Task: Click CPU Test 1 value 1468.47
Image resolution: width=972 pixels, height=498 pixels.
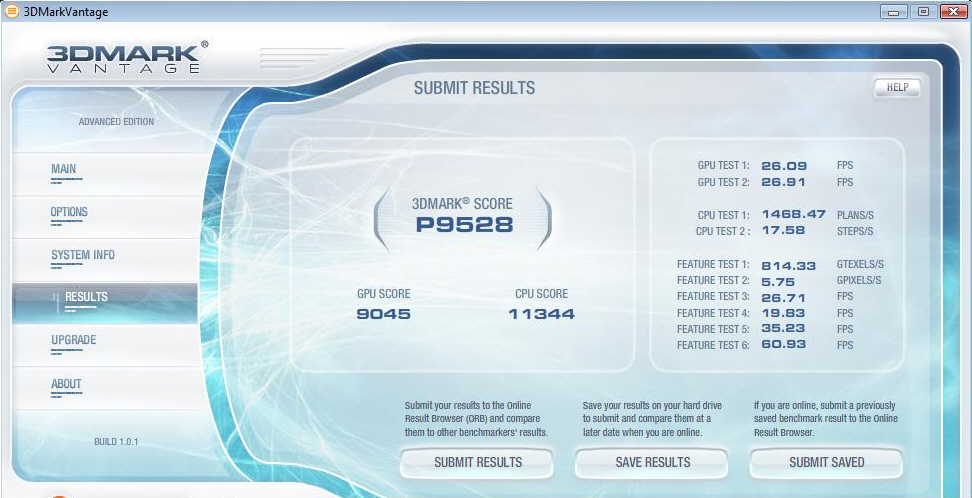Action: pyautogui.click(x=793, y=215)
